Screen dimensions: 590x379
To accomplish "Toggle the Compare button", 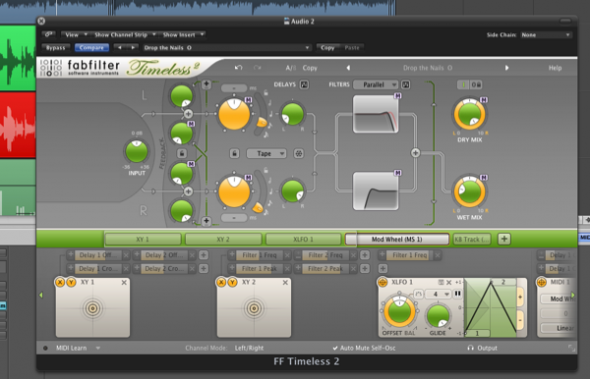I will click(91, 48).
